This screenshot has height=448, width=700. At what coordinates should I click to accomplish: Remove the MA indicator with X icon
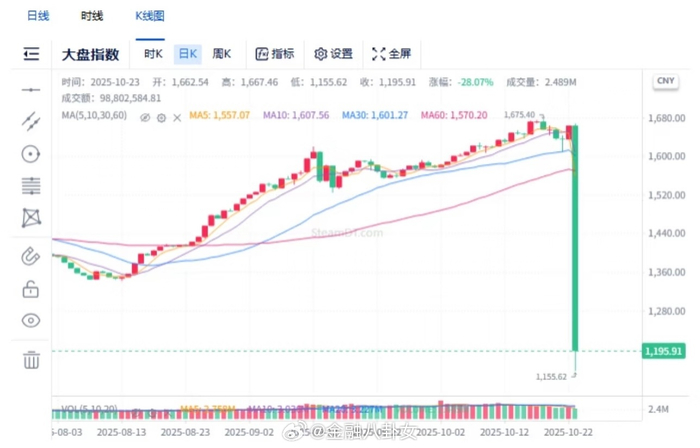(x=176, y=117)
